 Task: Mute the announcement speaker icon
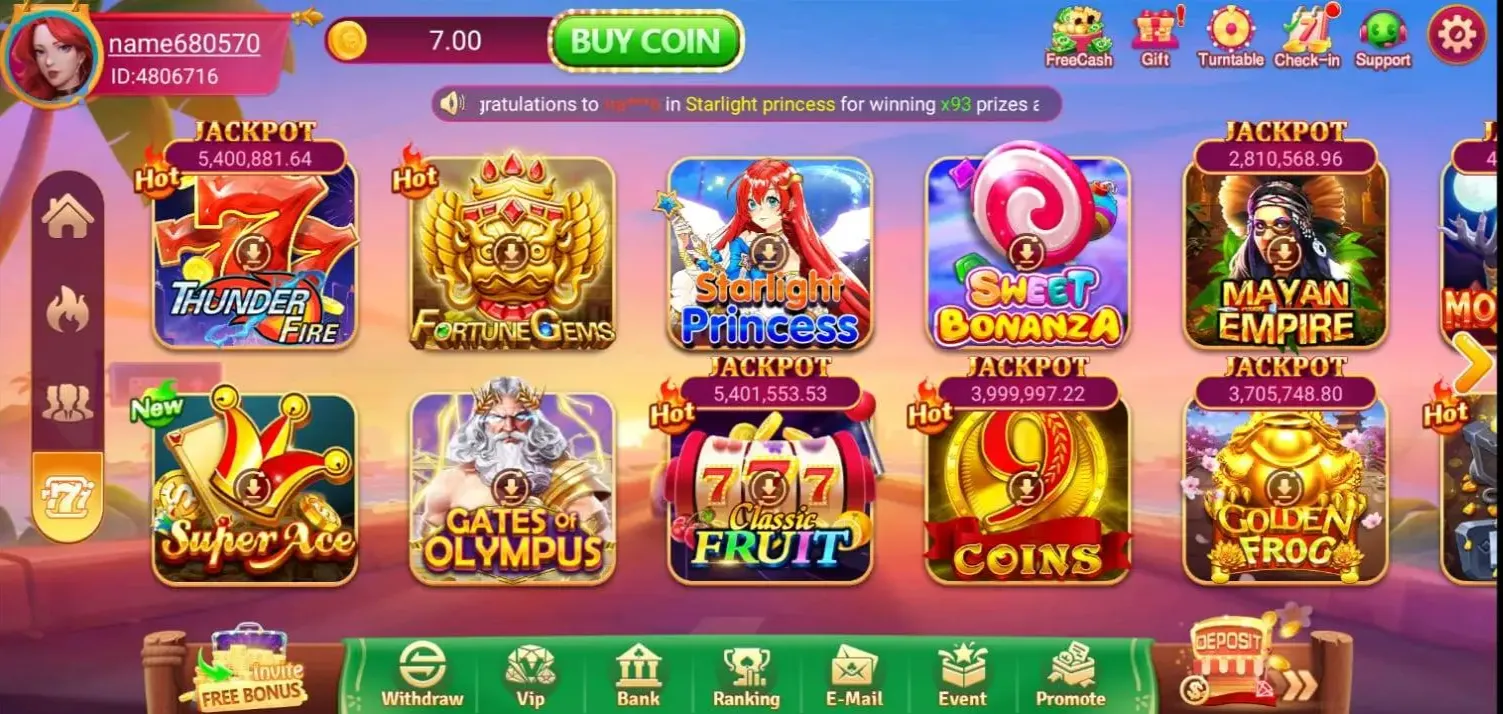click(x=454, y=103)
